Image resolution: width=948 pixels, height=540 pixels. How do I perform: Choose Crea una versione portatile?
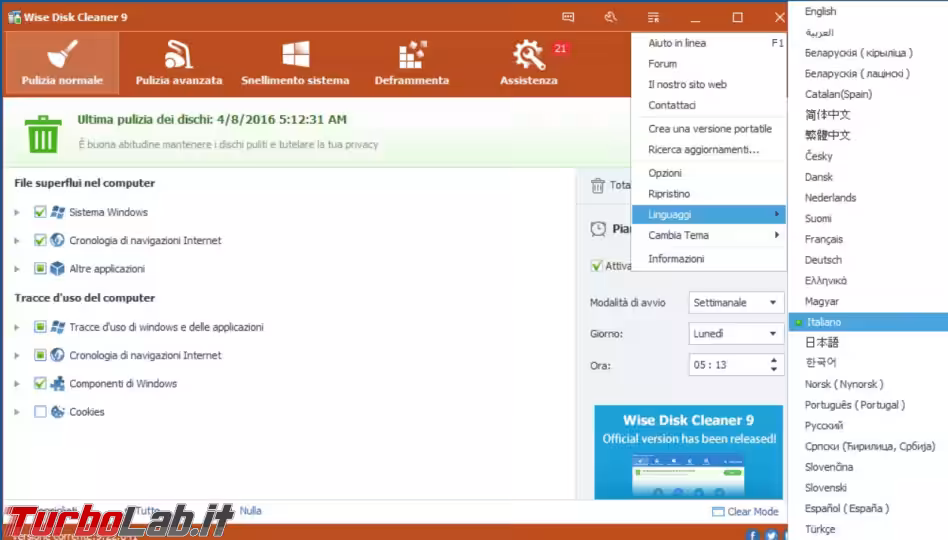tap(709, 129)
